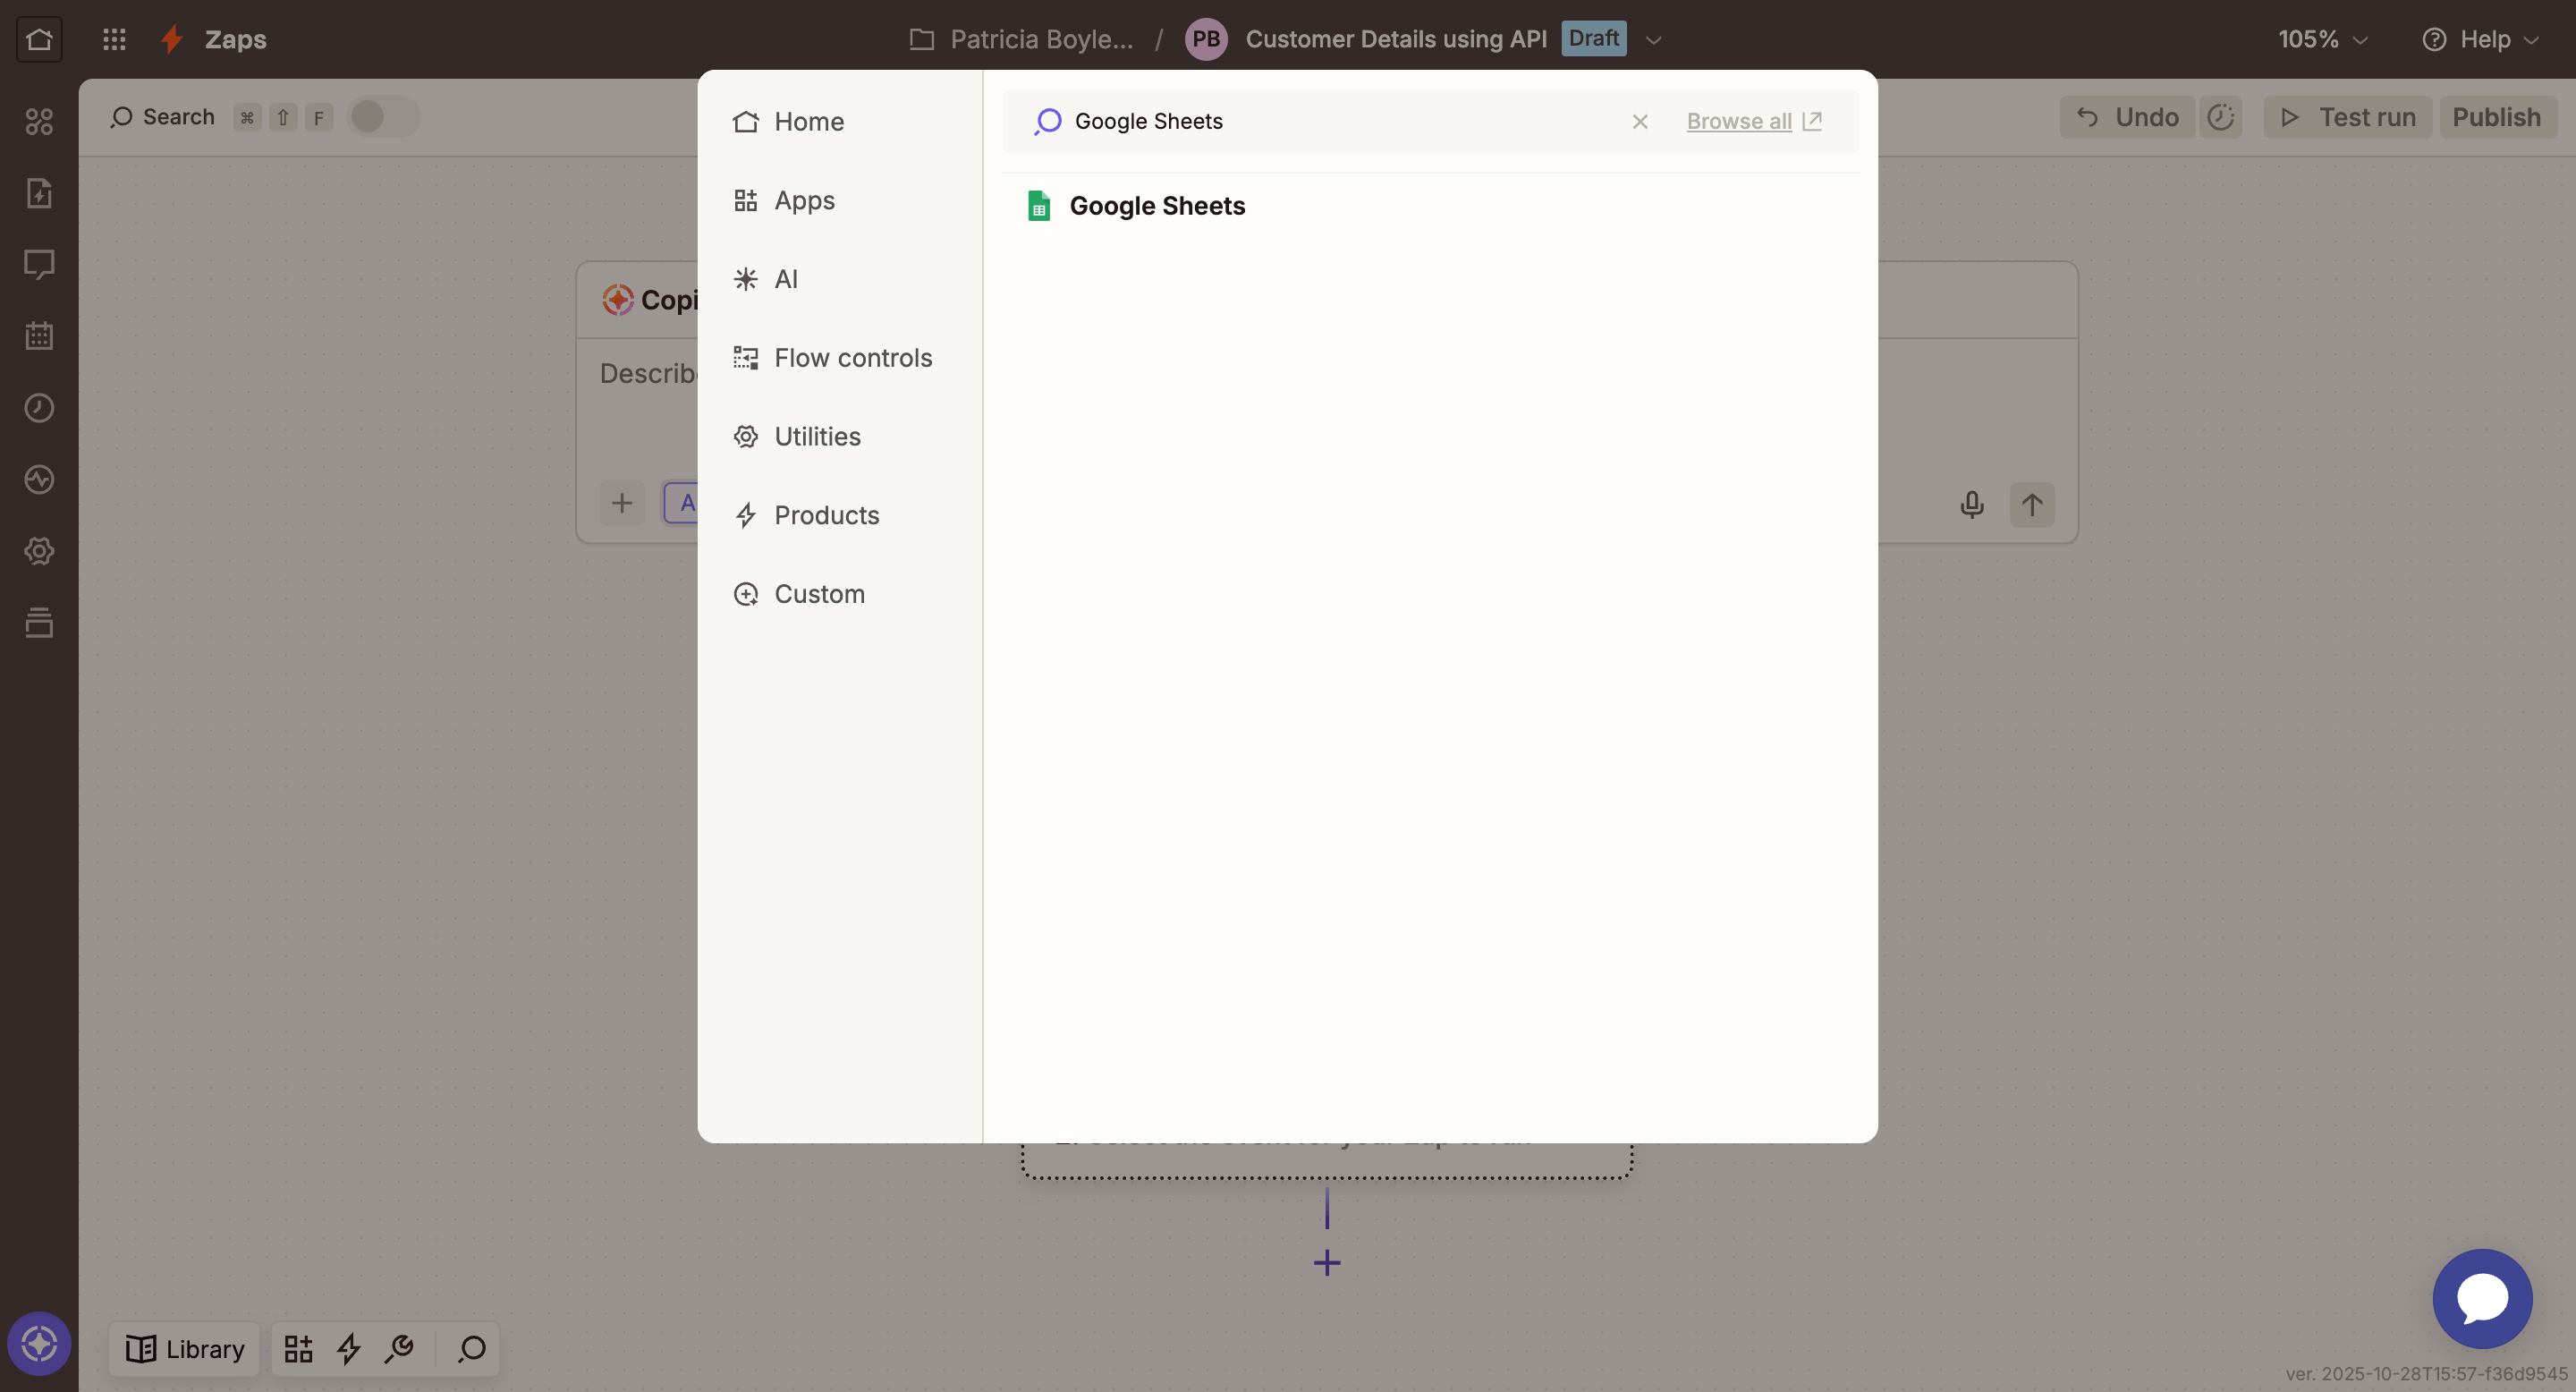Open the Help dropdown menu
The height and width of the screenshot is (1392, 2576).
point(2482,39)
